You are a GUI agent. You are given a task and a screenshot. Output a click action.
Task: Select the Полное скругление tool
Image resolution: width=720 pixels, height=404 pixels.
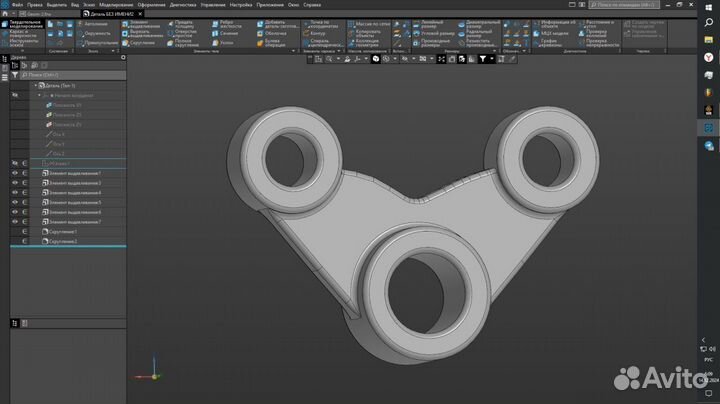tap(183, 43)
